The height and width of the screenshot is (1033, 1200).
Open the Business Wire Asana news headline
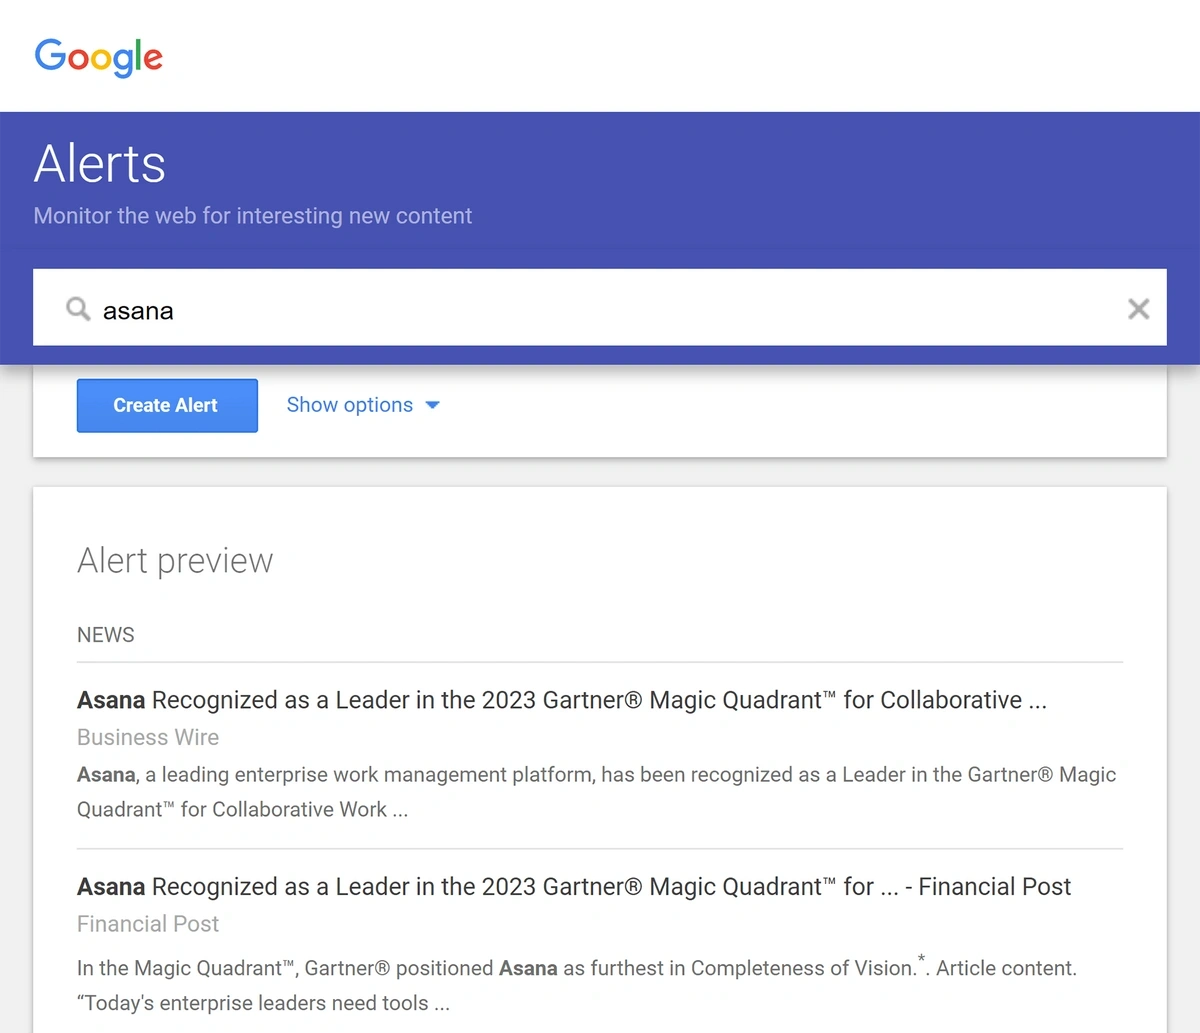pos(562,700)
